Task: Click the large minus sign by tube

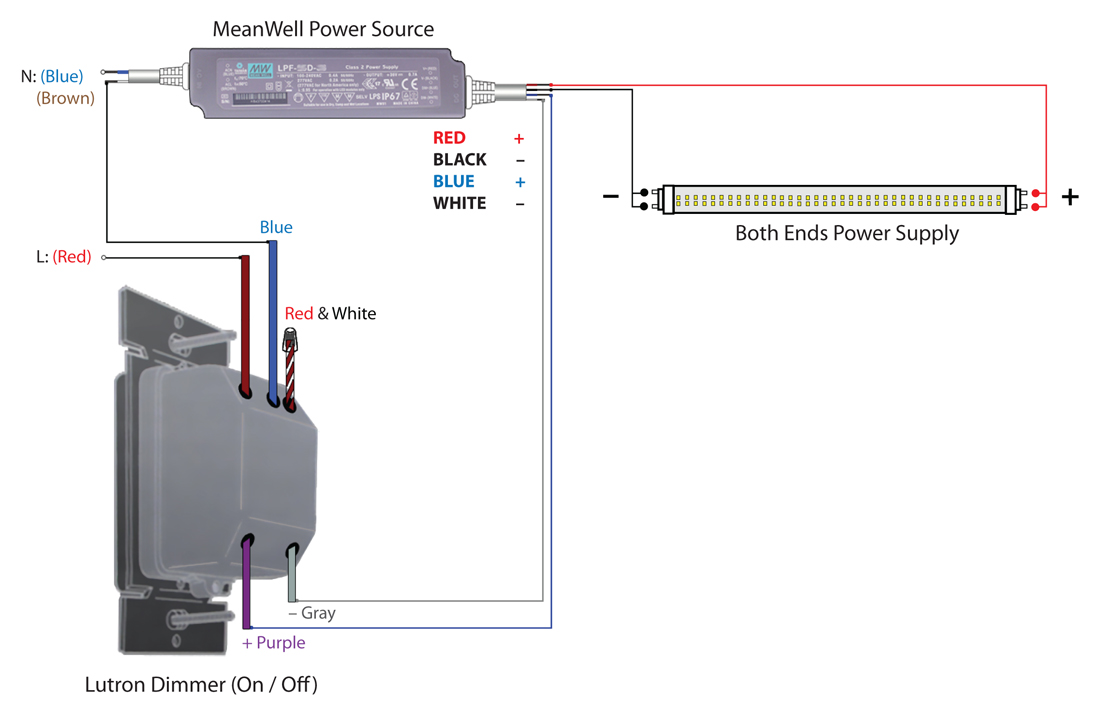Action: coord(610,196)
